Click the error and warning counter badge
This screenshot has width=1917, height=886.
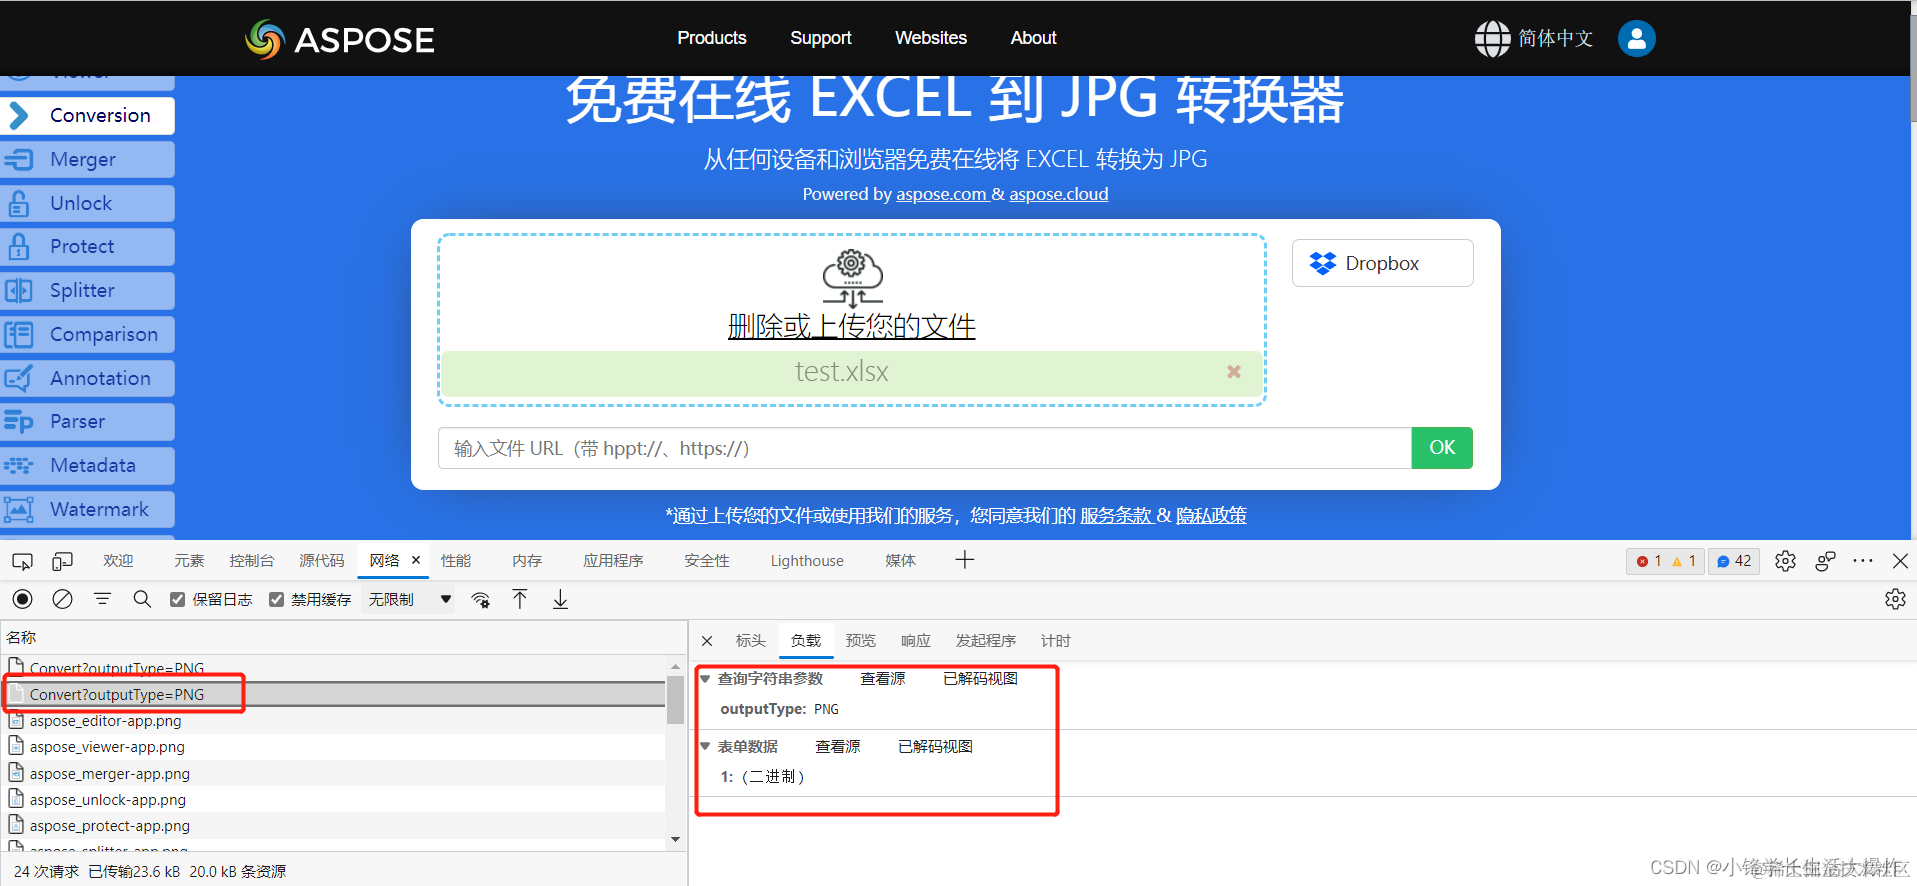point(1665,561)
